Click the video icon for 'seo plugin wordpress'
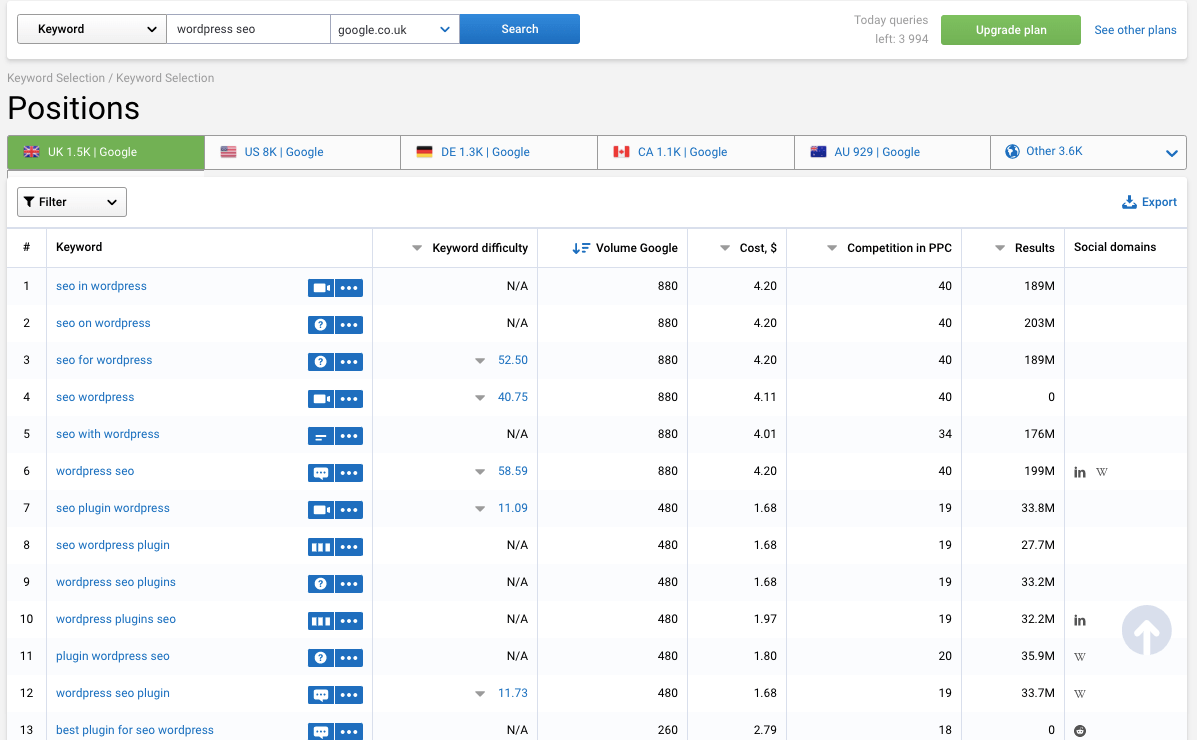 click(321, 509)
